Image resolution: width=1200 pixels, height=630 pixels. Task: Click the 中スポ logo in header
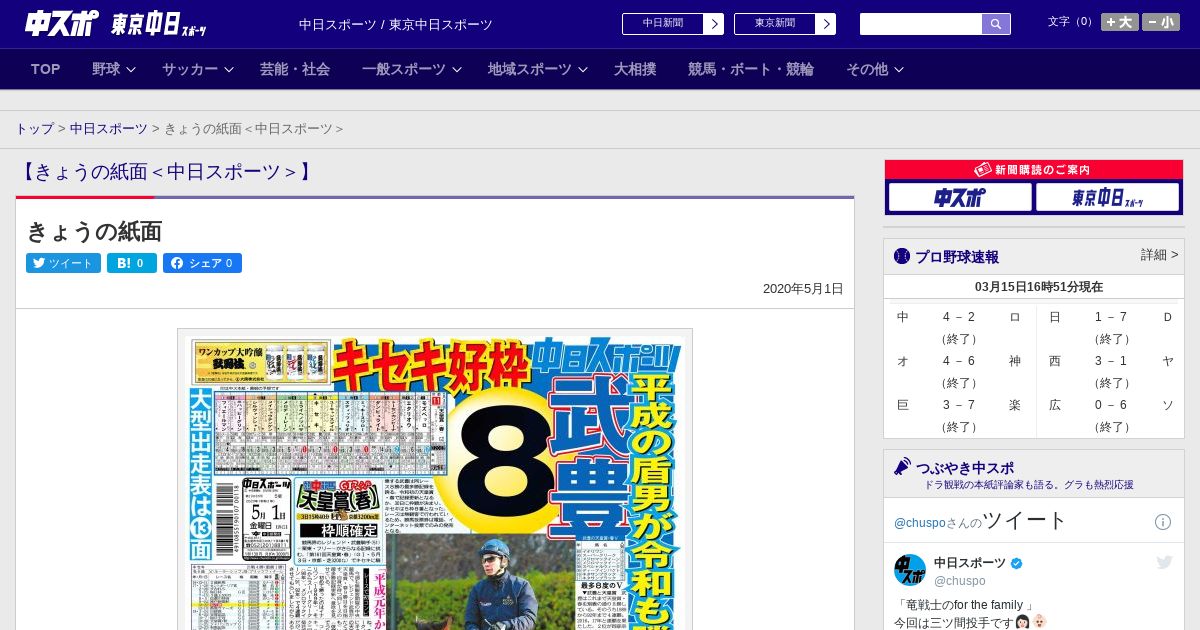coord(61,23)
